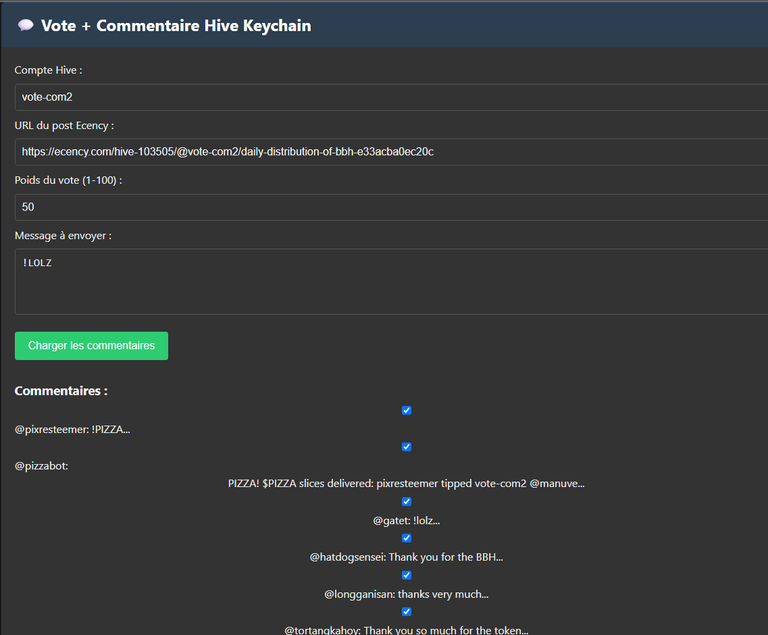Click the @hatdogsensei Thank you comment
Viewport: 768px width, 635px height.
407,557
